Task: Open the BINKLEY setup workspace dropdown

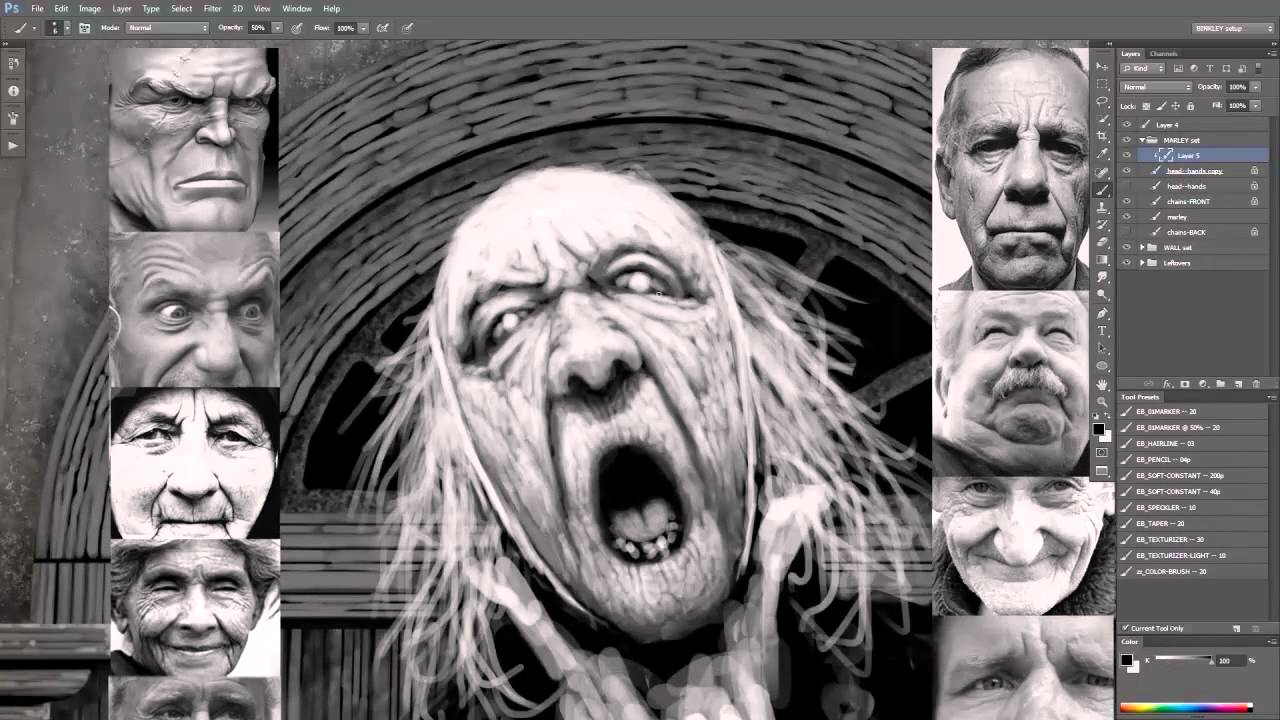Action: [1233, 28]
